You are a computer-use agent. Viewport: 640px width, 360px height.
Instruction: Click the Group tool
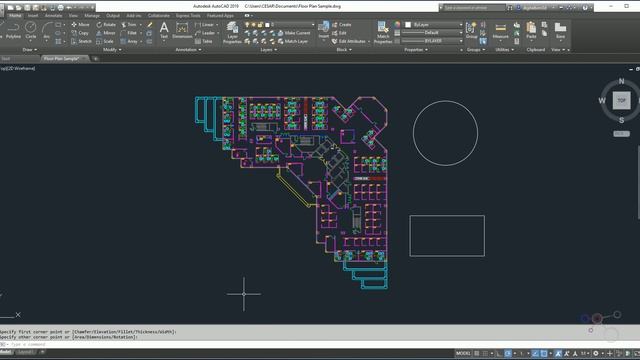[x=471, y=30]
